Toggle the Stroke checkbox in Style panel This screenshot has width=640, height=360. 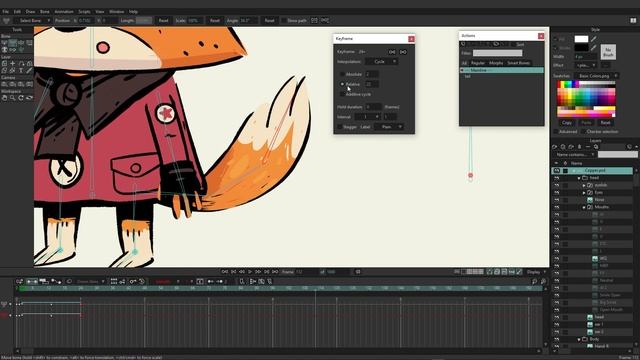pos(555,48)
